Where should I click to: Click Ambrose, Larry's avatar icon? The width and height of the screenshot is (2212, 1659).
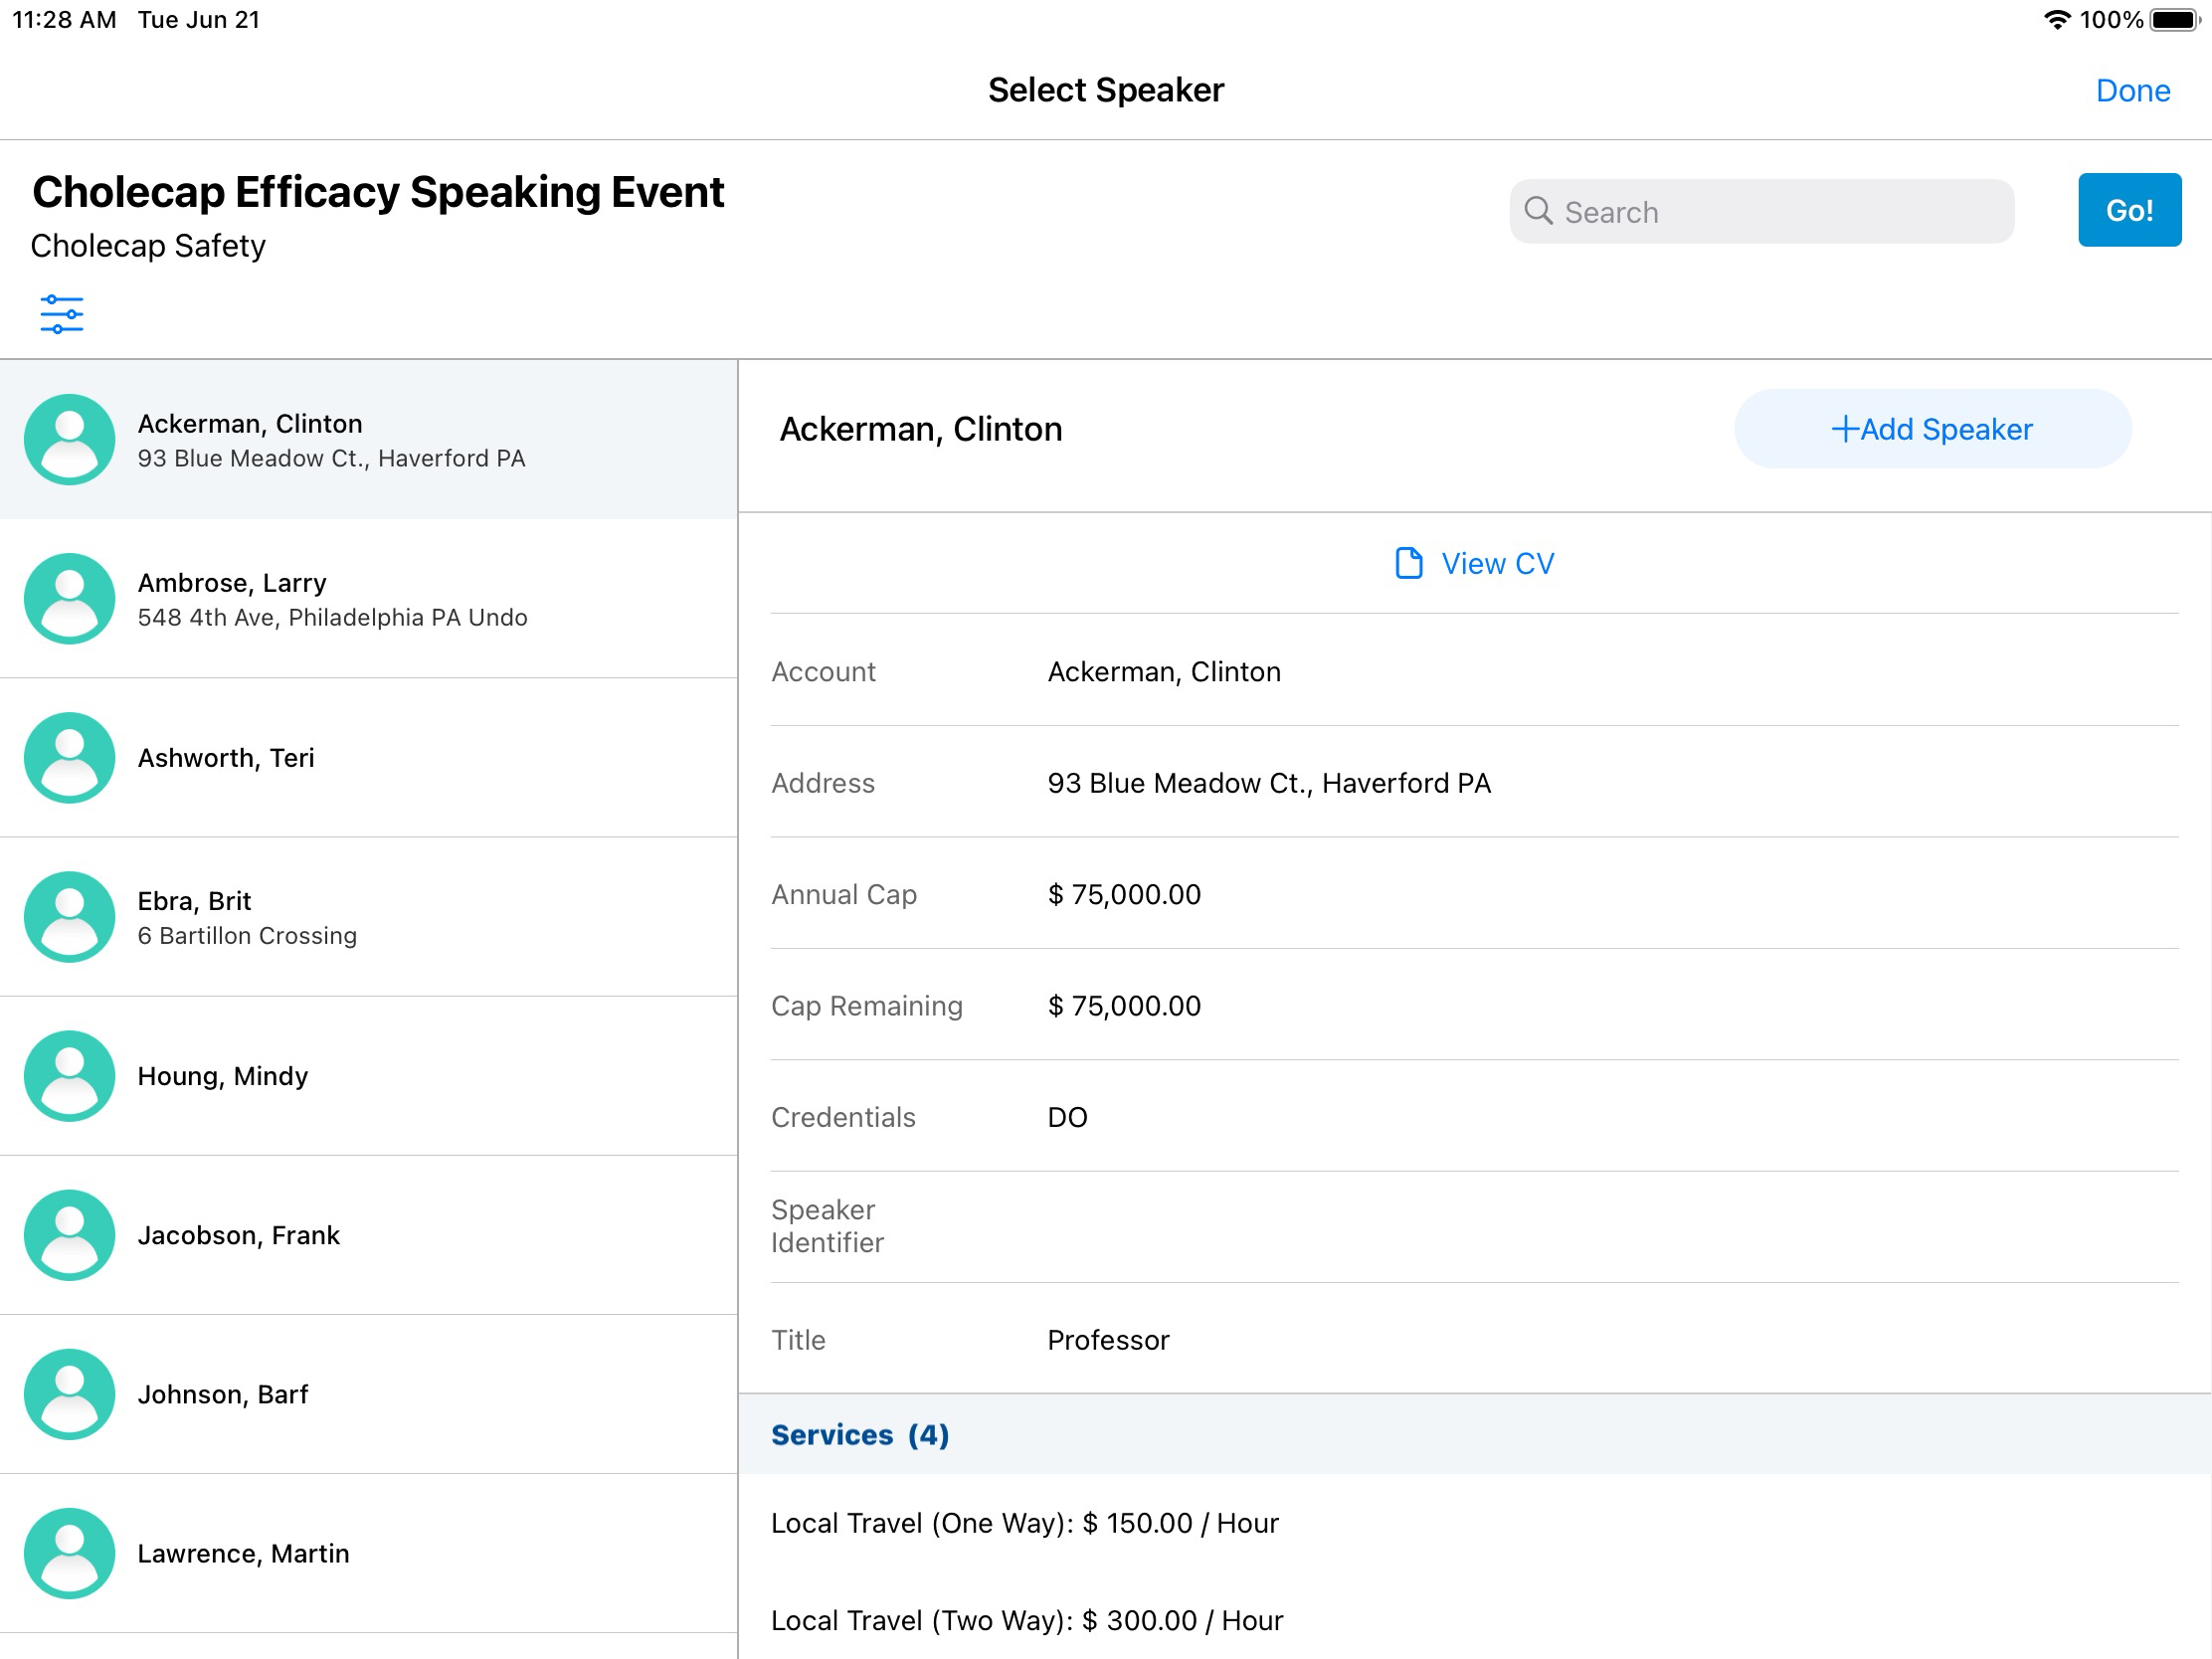click(x=69, y=598)
